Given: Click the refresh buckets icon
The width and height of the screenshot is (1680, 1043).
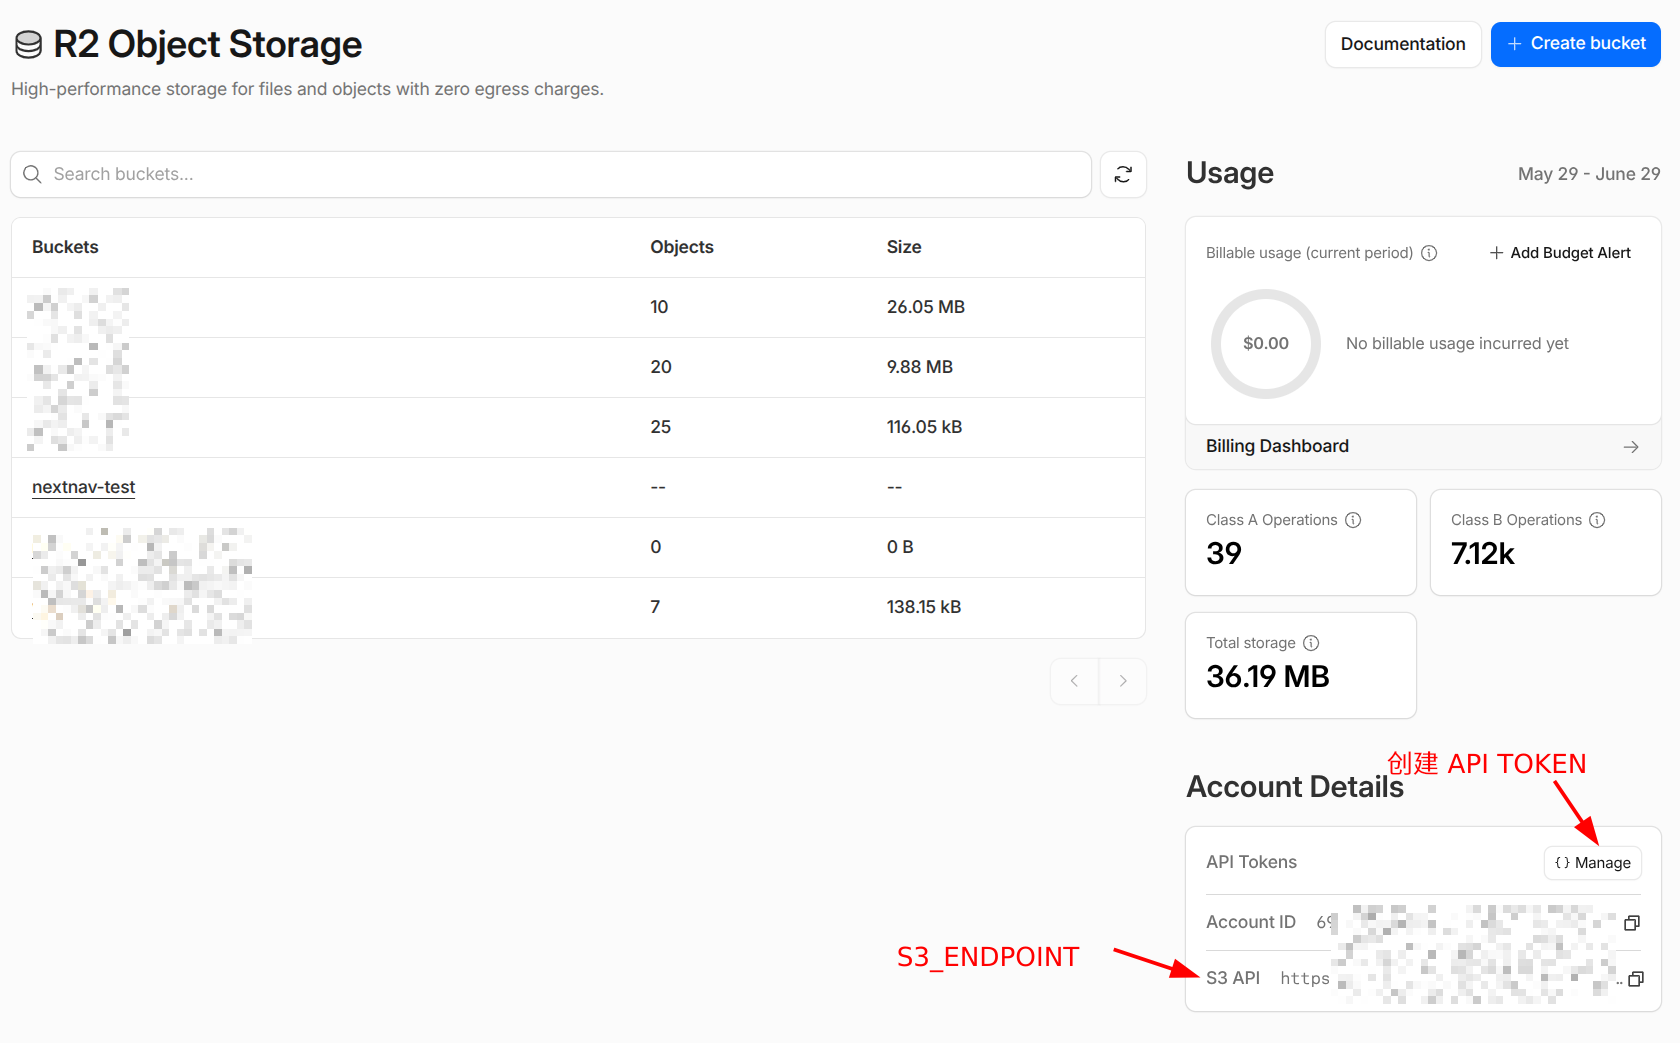Looking at the screenshot, I should (x=1123, y=174).
